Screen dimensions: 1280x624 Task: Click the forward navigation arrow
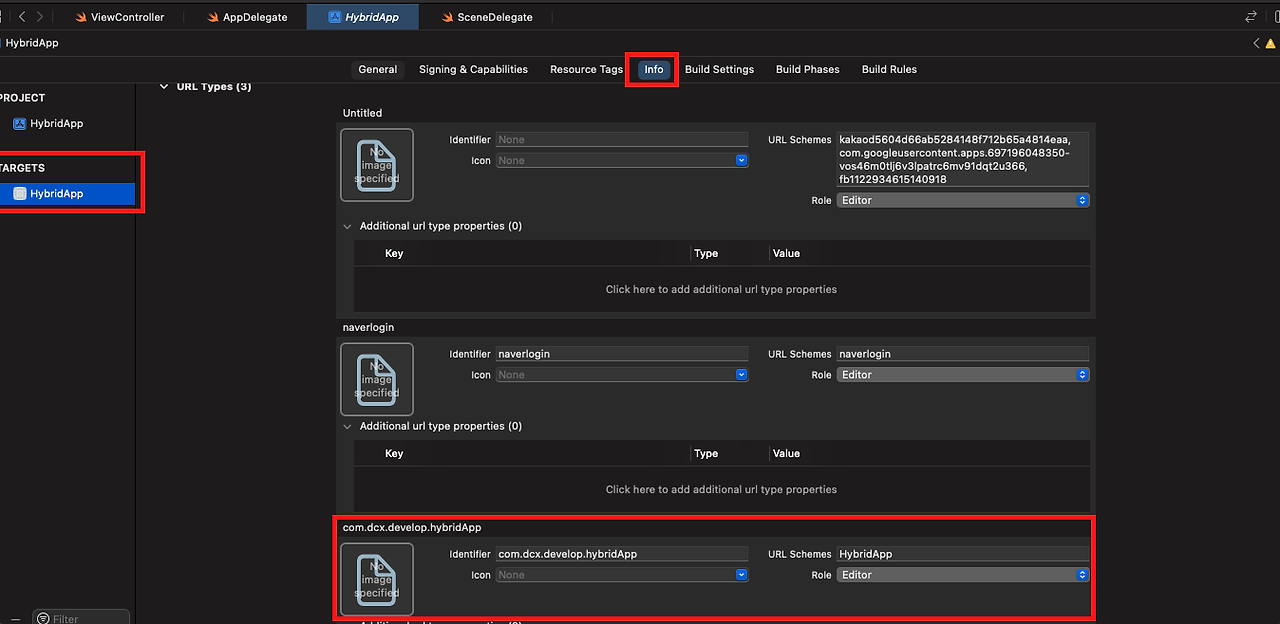point(40,17)
